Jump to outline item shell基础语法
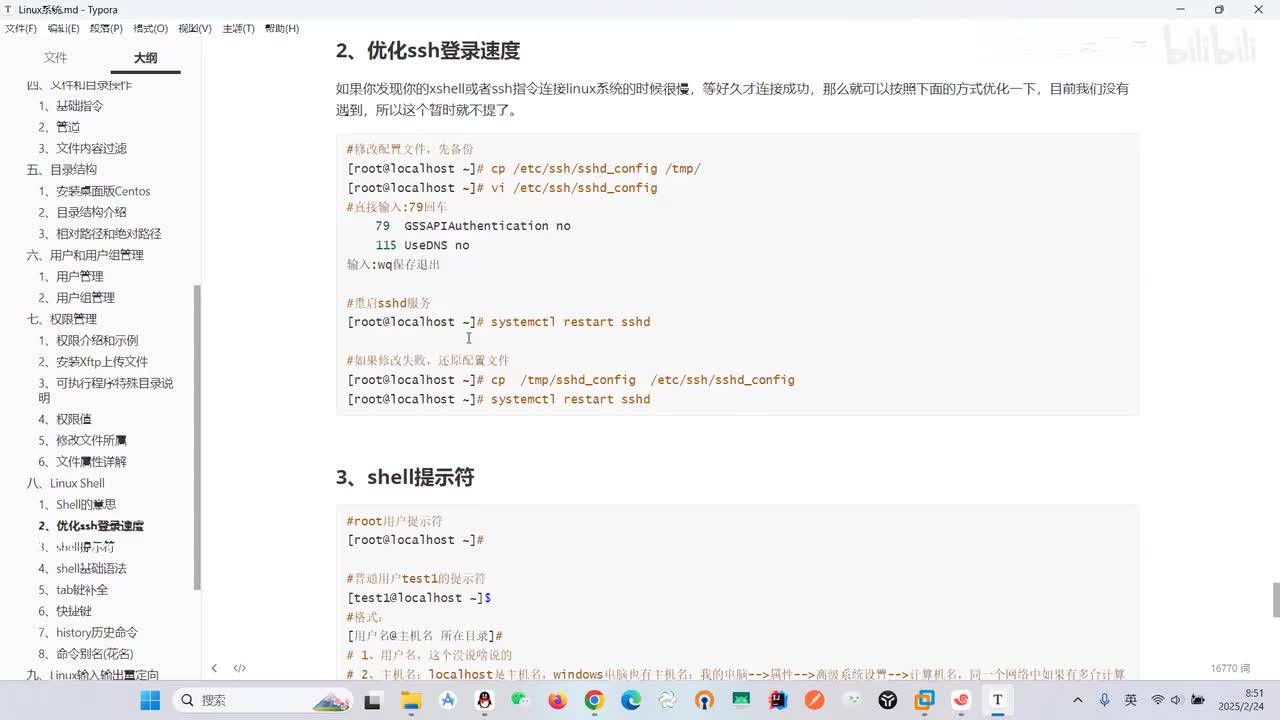Image resolution: width=1280 pixels, height=720 pixels. [91, 568]
